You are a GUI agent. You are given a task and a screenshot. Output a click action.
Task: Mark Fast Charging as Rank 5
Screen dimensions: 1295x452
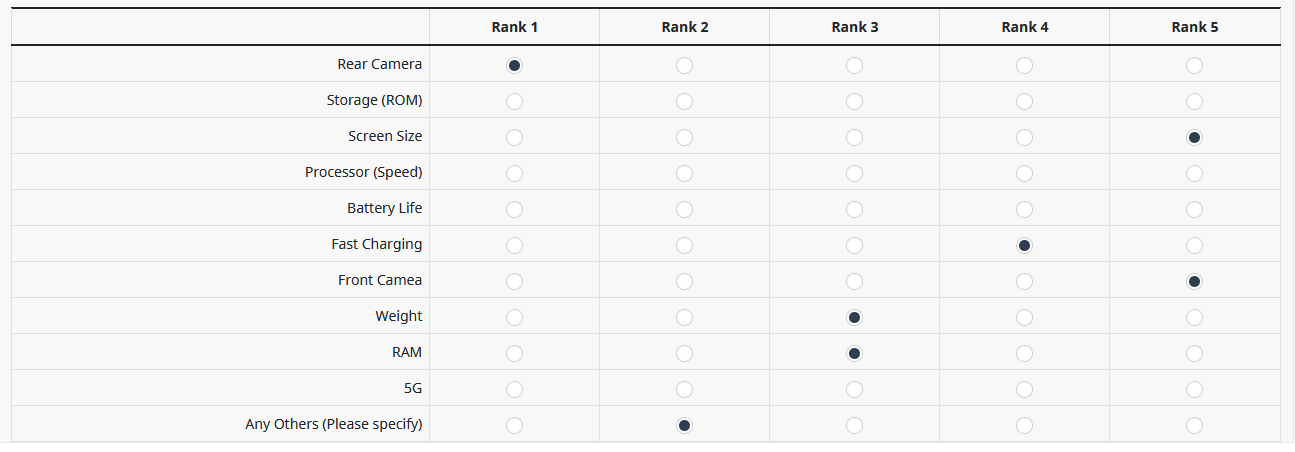click(1194, 246)
